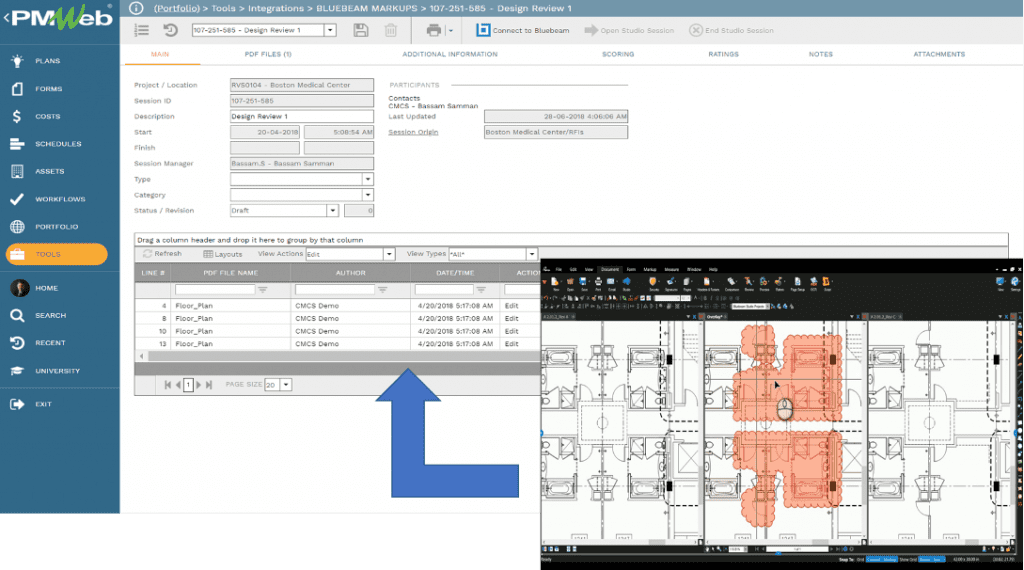Click Bluebeam's Settings icon
This screenshot has width=1024, height=570.
click(x=1015, y=283)
